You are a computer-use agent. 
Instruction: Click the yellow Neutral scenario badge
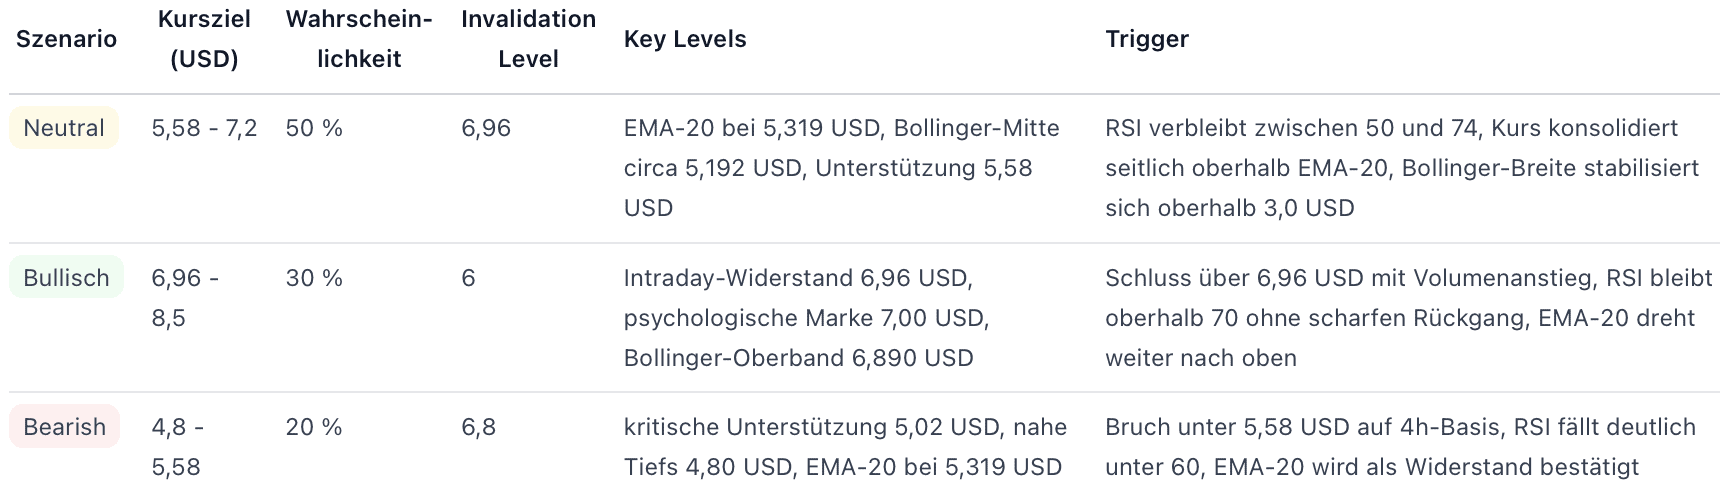(x=64, y=128)
